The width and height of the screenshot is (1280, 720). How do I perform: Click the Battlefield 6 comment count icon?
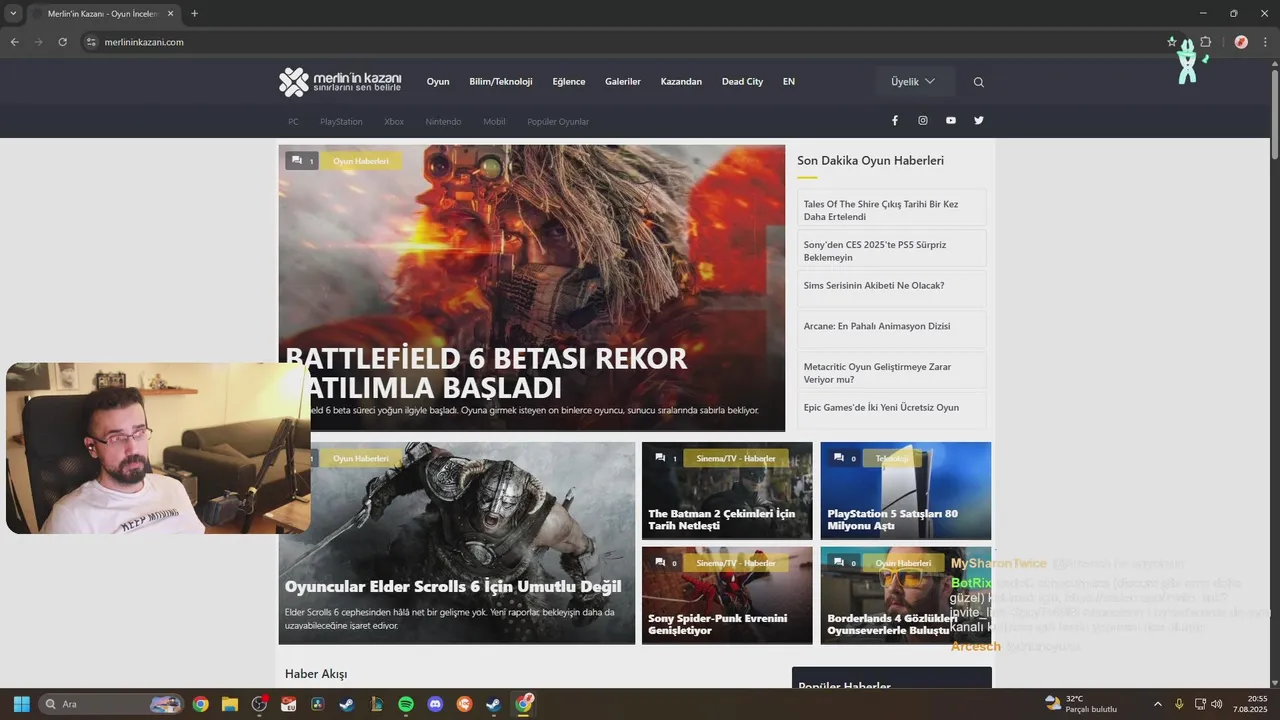296,160
